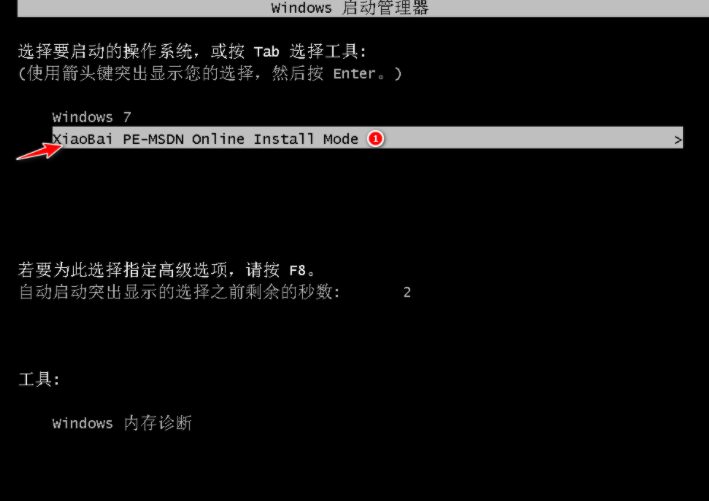This screenshot has width=709, height=501.
Task: Click the 使用箭头键突出显示 hint line
Action: (210, 73)
